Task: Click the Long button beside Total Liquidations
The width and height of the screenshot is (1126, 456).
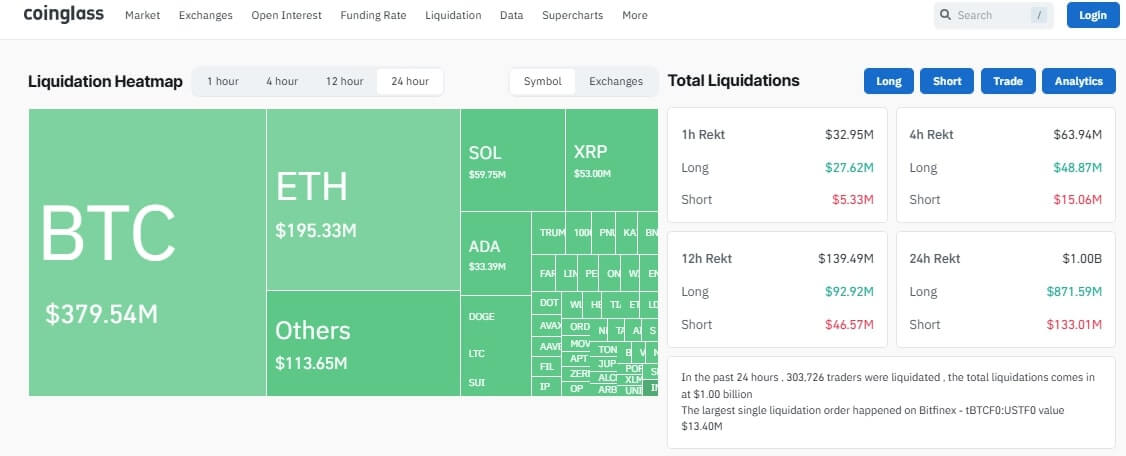Action: point(888,81)
